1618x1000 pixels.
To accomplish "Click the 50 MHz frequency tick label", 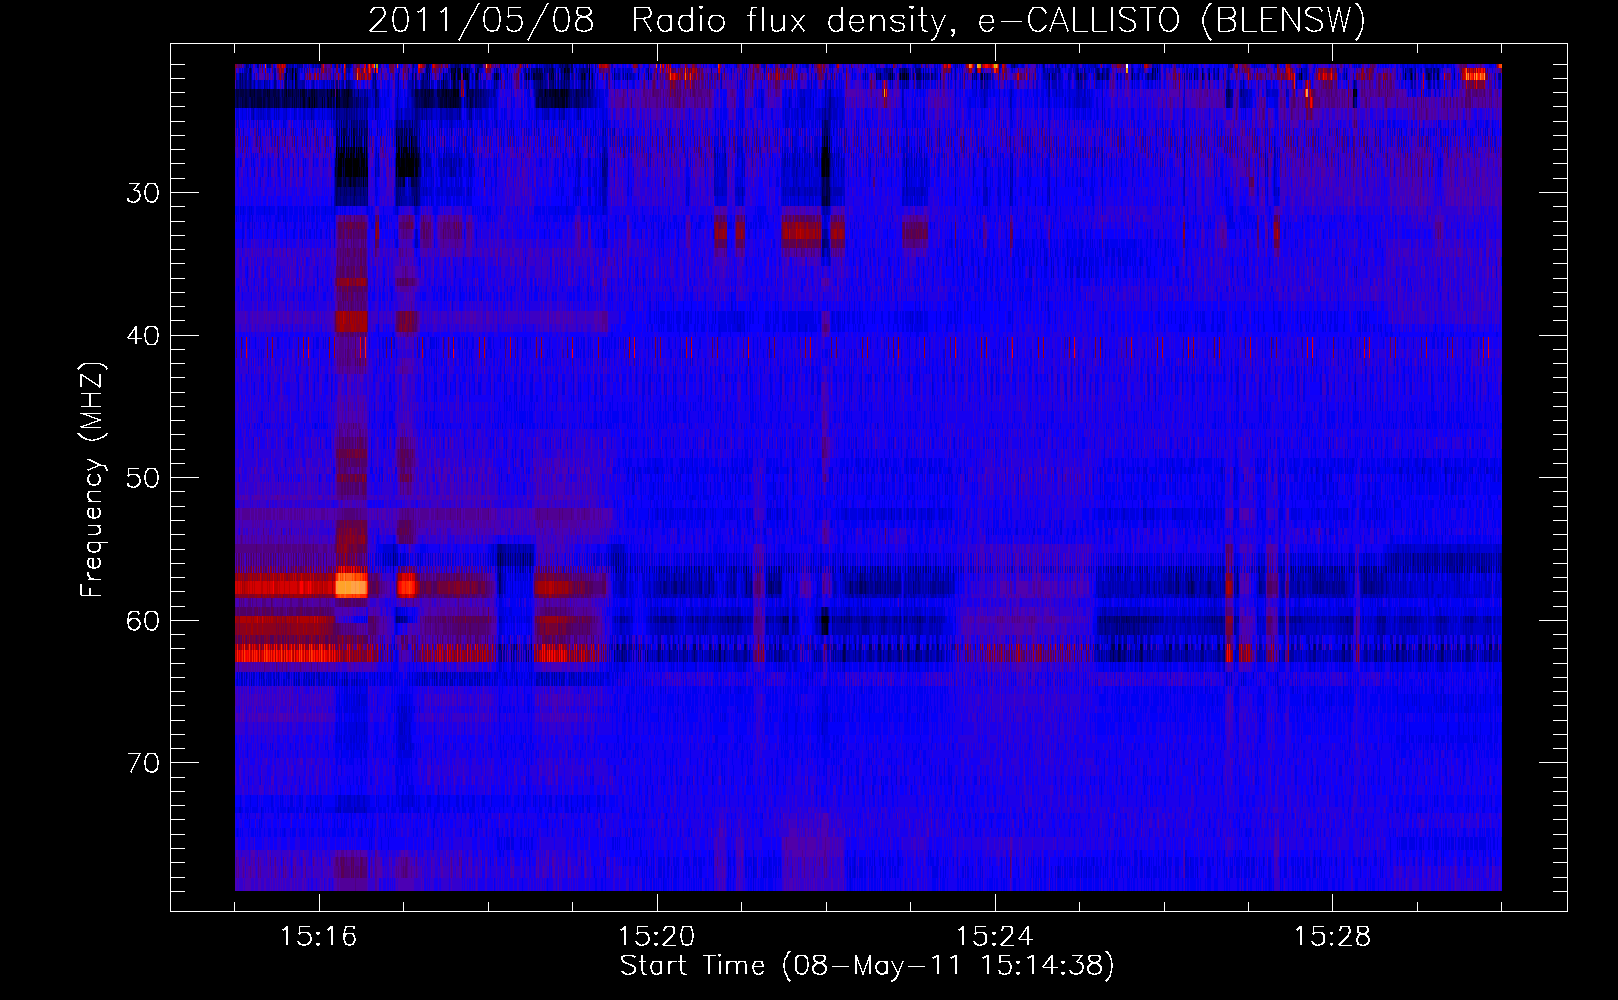I will pos(143,478).
